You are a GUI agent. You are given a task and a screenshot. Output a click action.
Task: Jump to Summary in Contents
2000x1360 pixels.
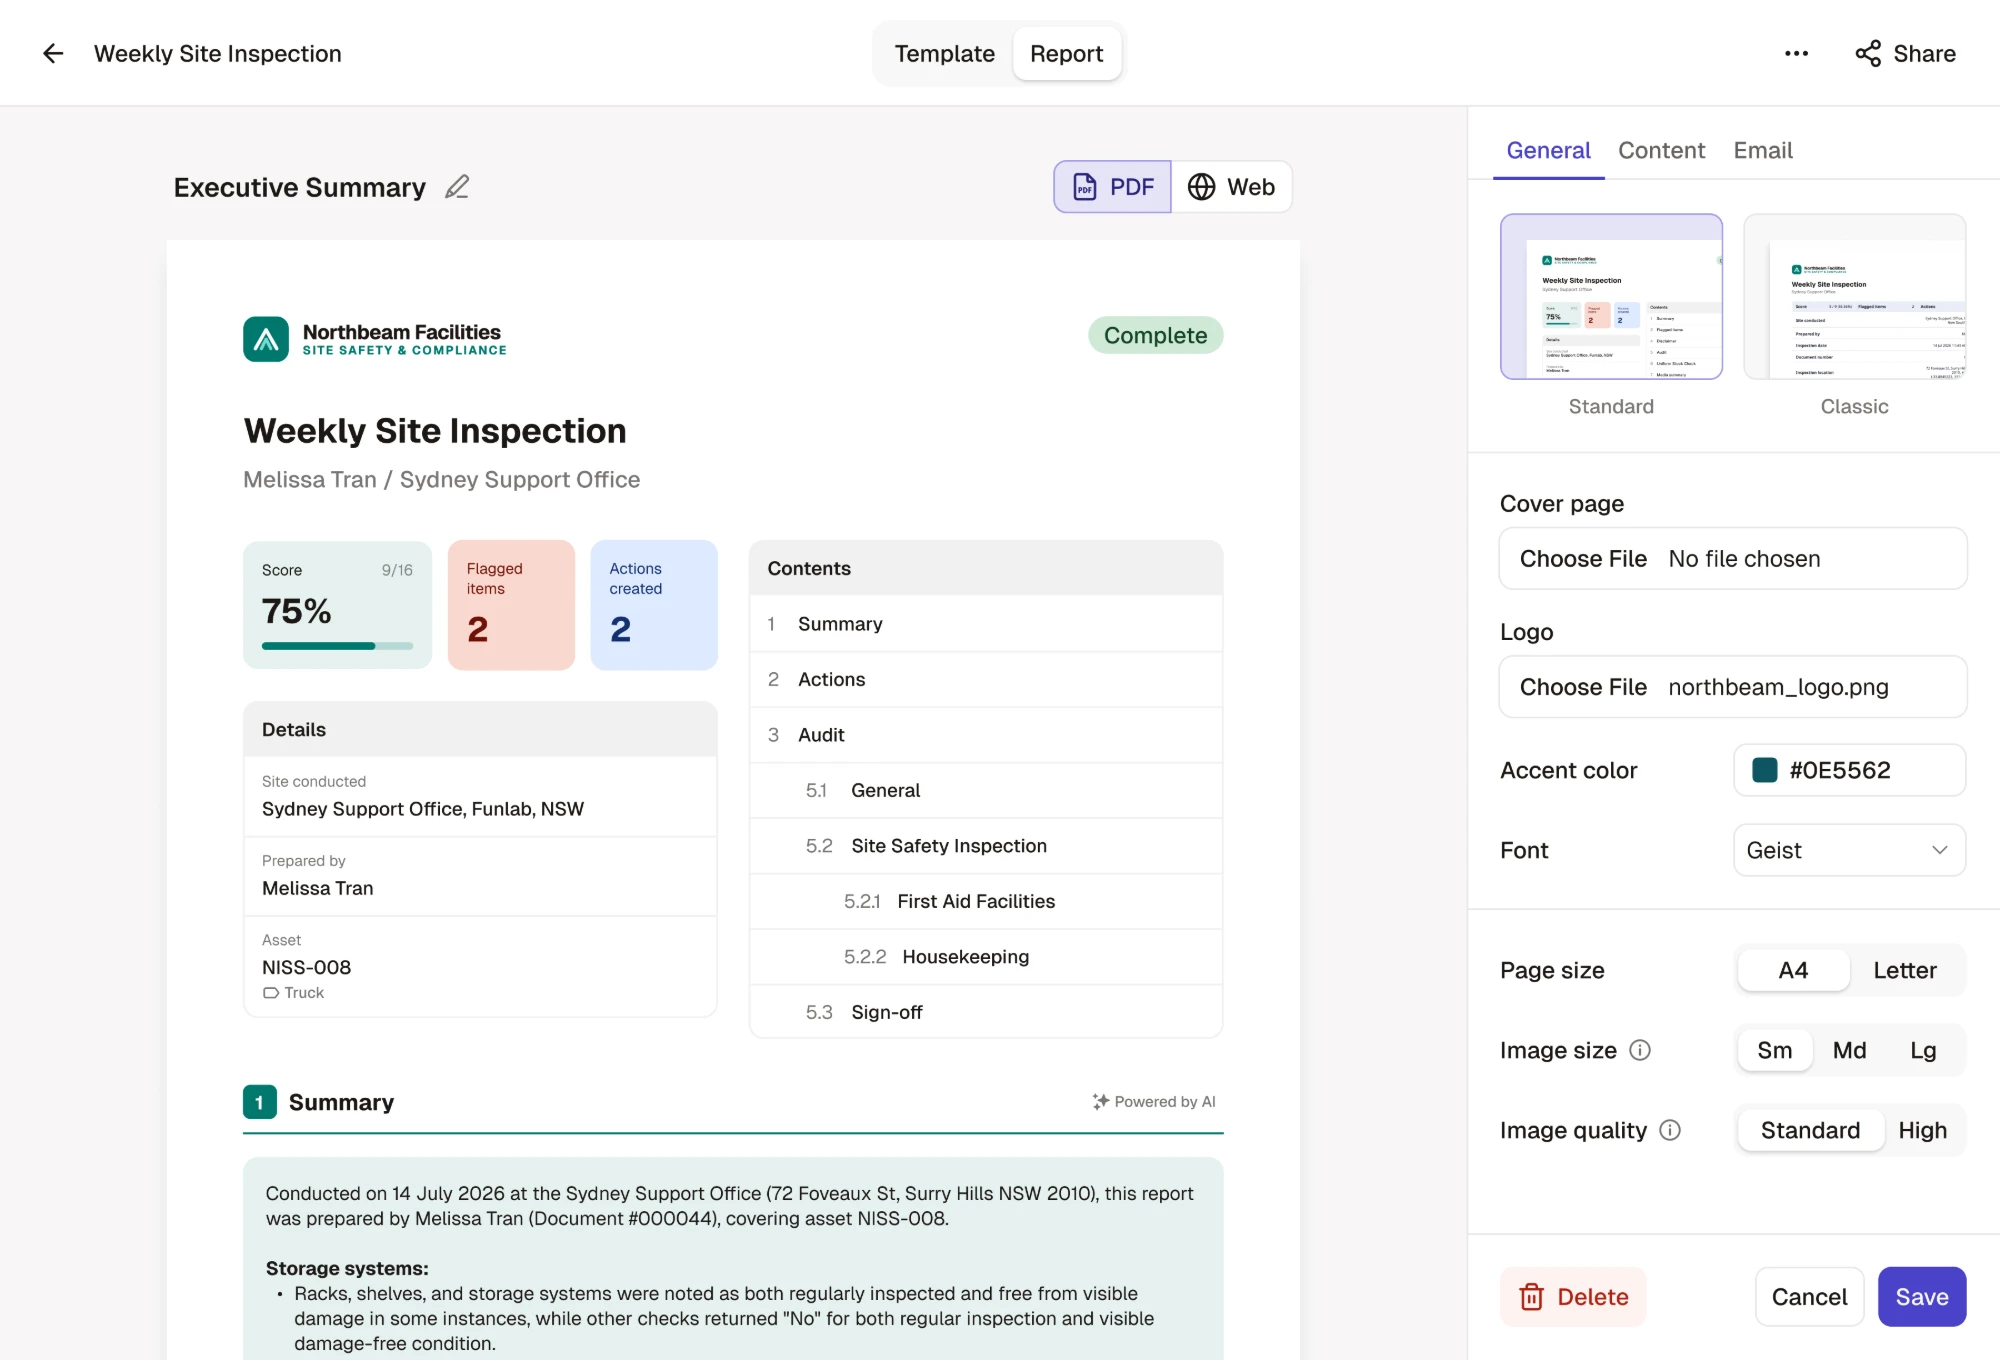click(986, 624)
